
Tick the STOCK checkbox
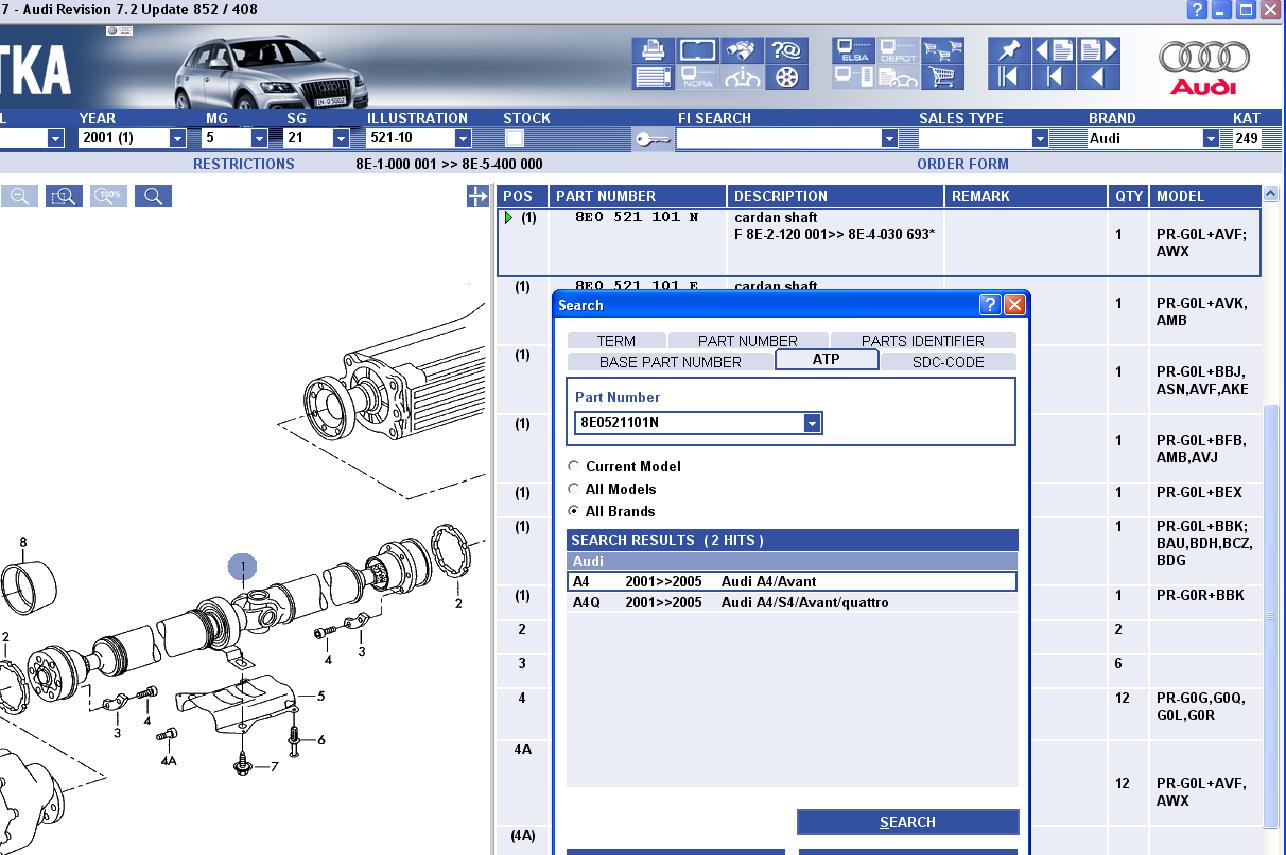click(514, 138)
